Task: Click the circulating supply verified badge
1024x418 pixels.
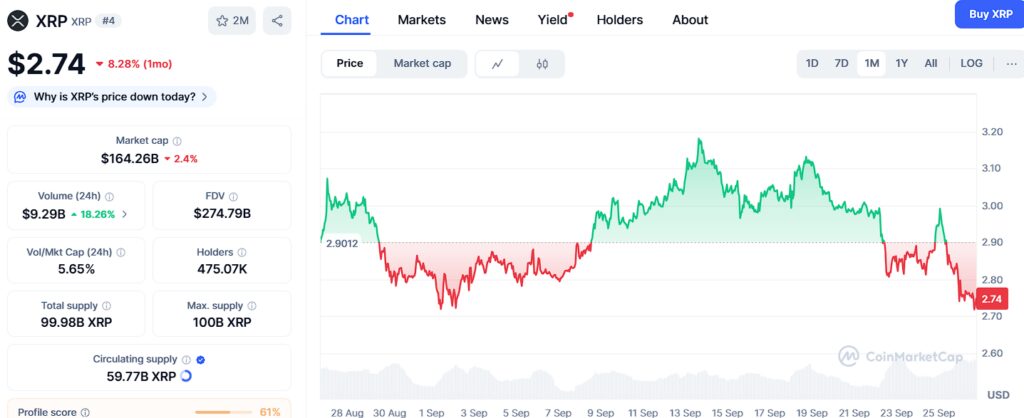Action: click(x=200, y=359)
